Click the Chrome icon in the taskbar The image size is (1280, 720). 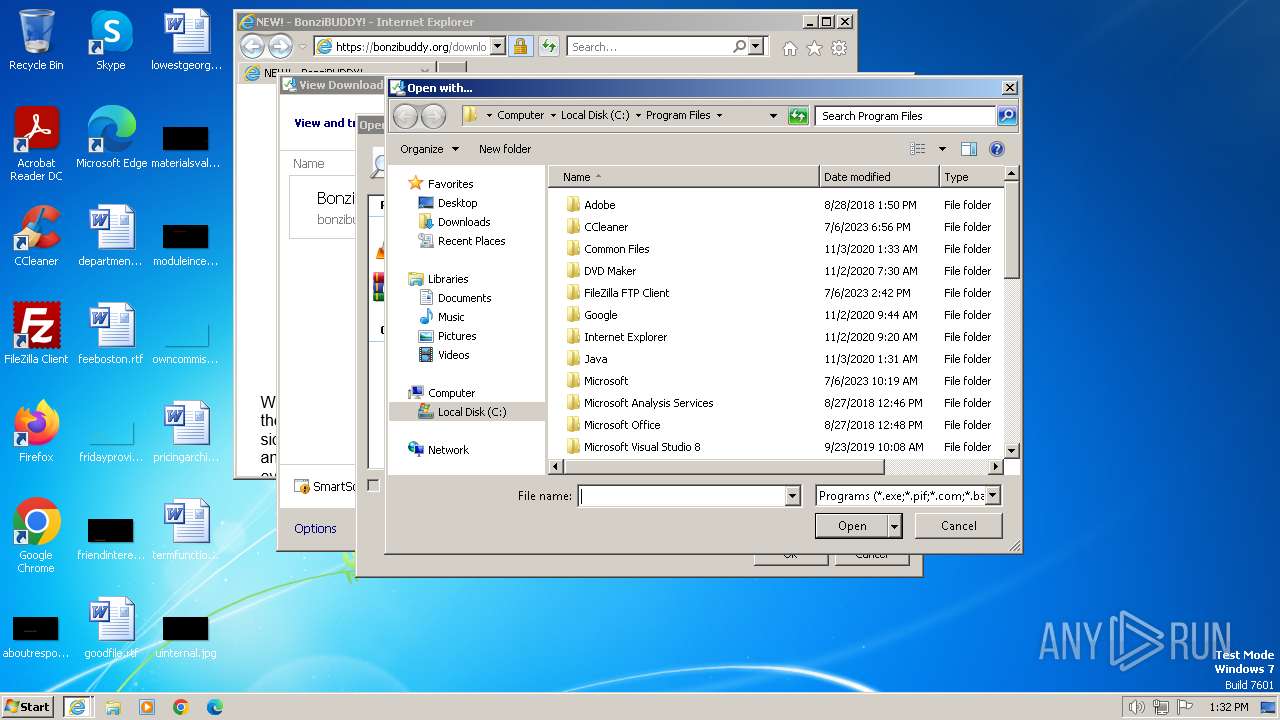181,707
